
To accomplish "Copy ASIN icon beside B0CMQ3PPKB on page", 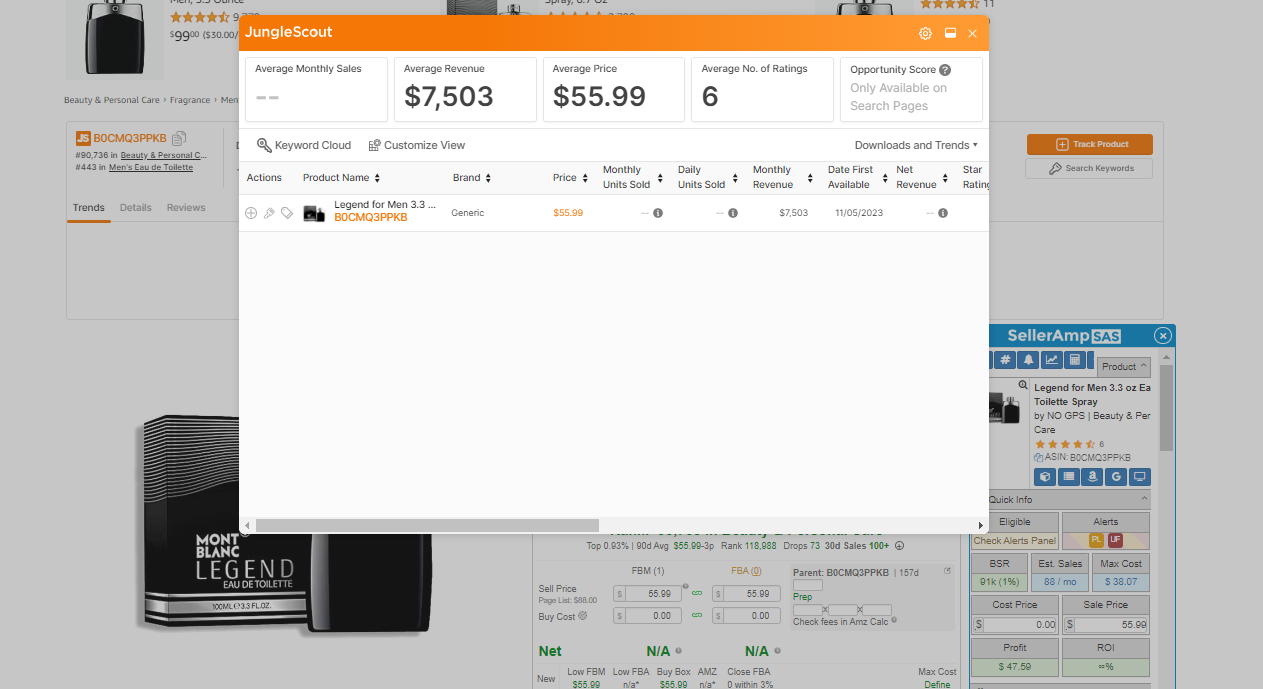I will pyautogui.click(x=179, y=138).
